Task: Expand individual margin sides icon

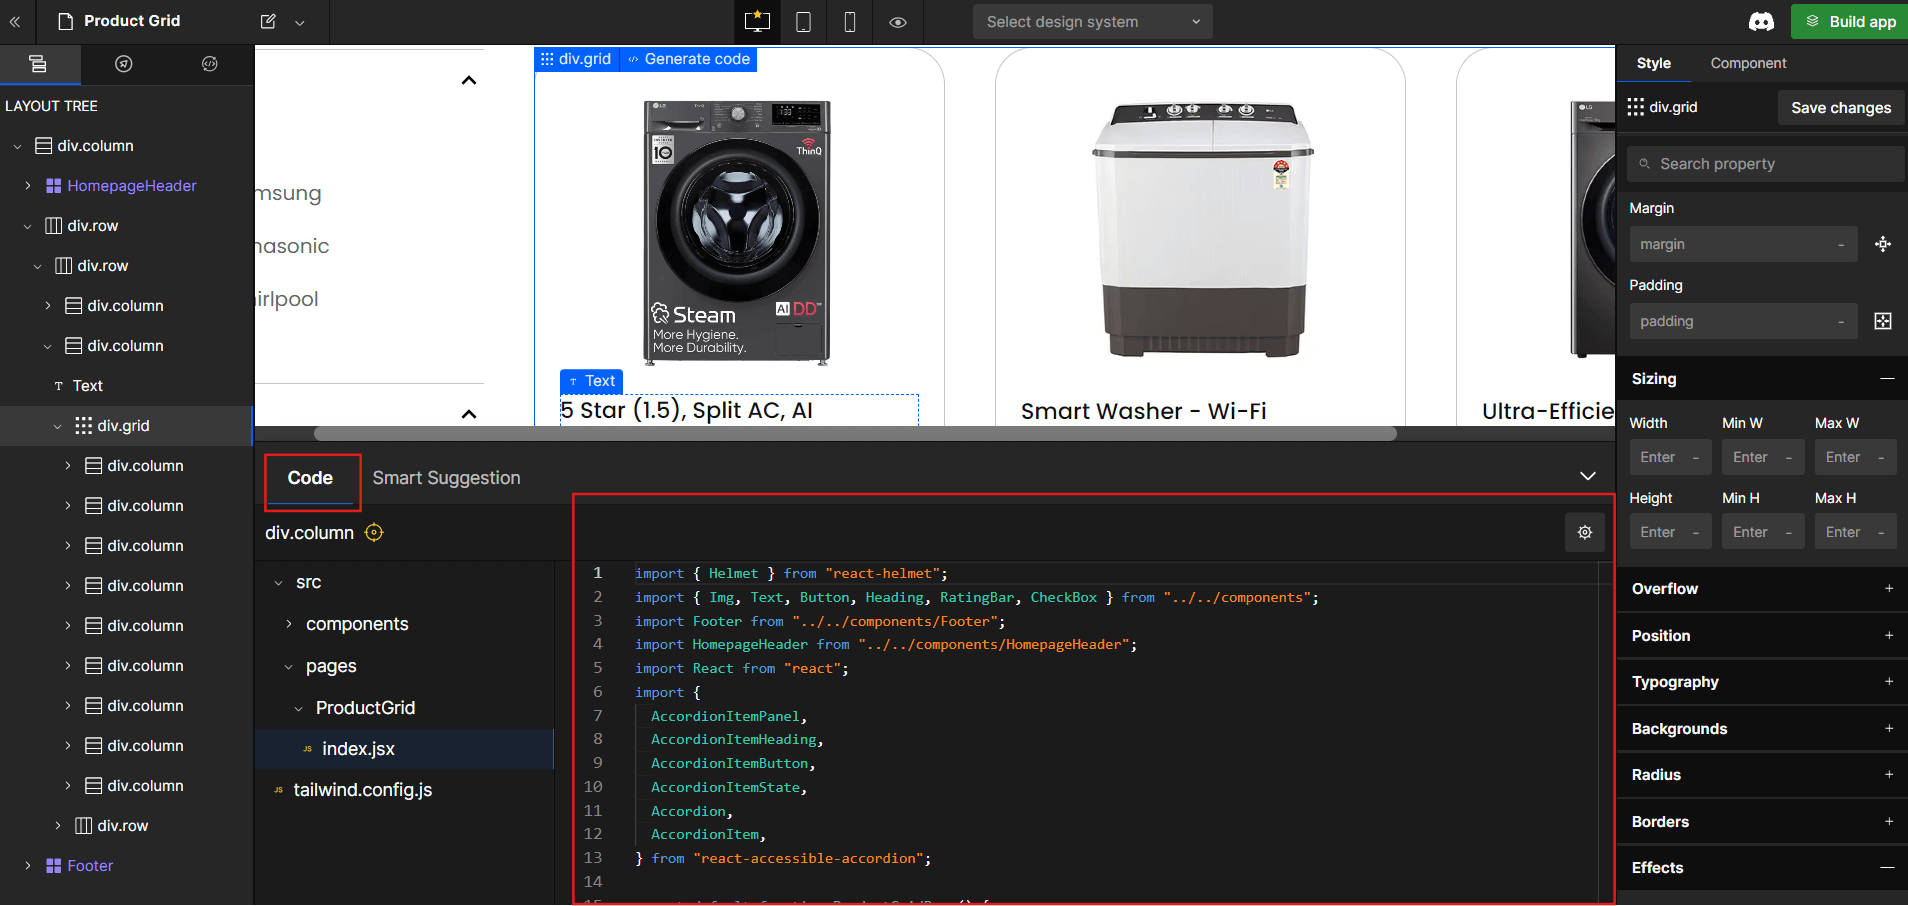Action: [x=1883, y=244]
